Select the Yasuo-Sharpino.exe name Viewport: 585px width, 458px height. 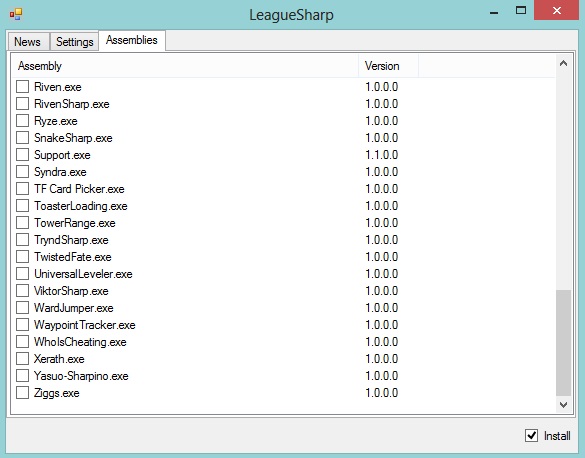(x=81, y=376)
